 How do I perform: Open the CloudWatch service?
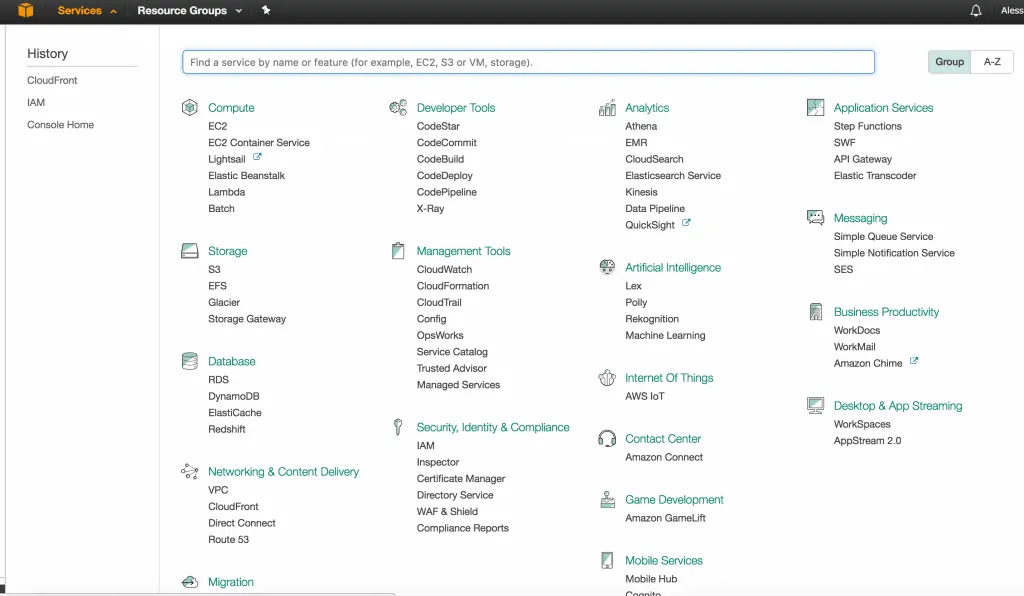pos(444,269)
